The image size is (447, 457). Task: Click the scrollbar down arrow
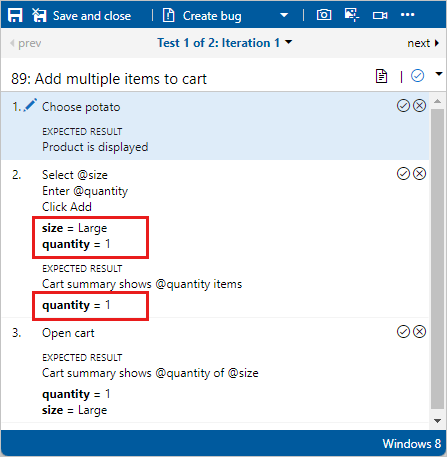tap(438, 421)
